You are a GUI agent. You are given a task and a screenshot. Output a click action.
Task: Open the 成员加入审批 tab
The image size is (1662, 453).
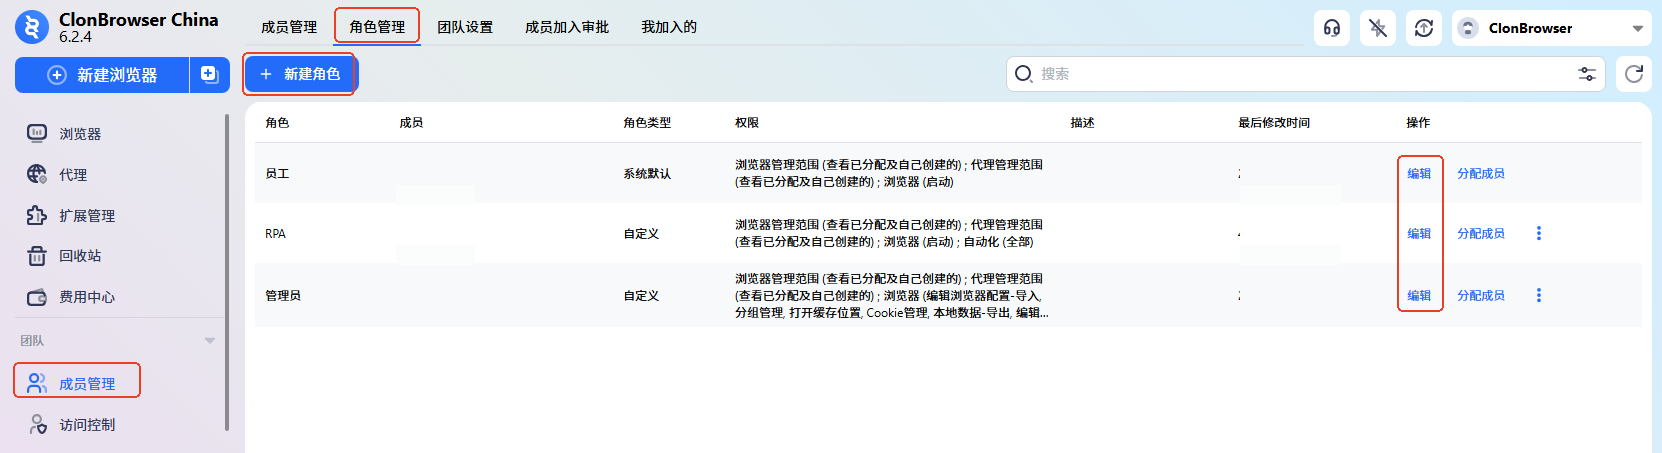[x=567, y=27]
